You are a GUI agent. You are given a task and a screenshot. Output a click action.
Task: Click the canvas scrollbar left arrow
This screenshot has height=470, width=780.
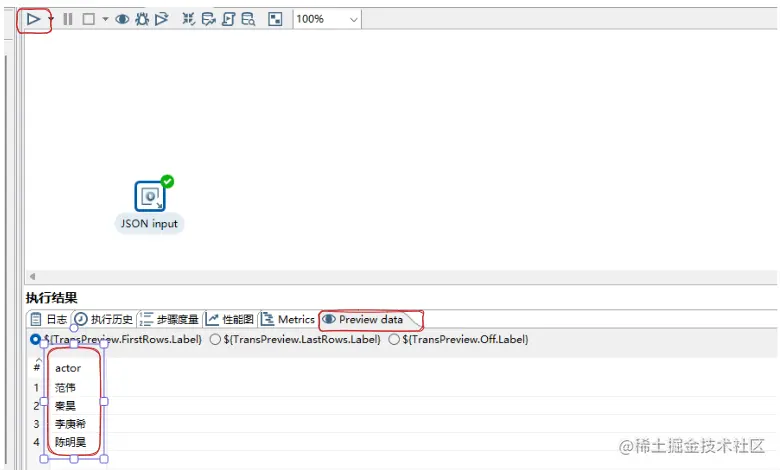click(32, 277)
